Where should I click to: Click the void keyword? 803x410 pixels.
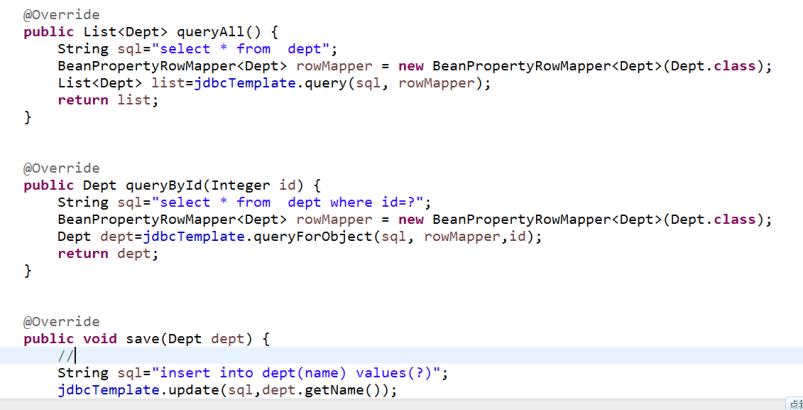point(100,339)
